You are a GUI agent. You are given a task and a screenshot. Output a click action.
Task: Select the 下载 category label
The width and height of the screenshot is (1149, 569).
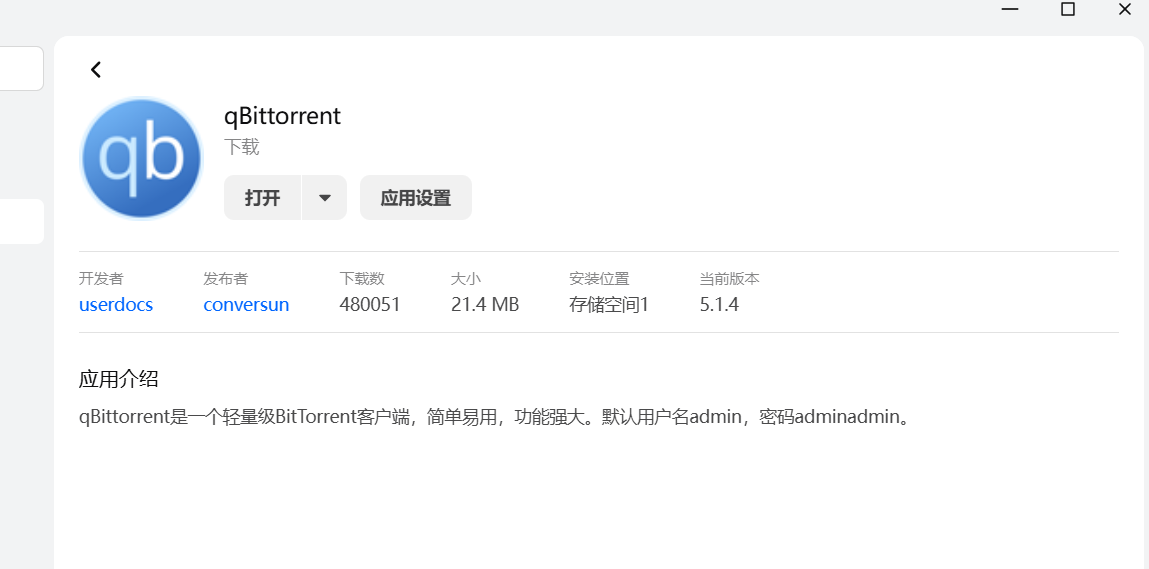[x=241, y=147]
